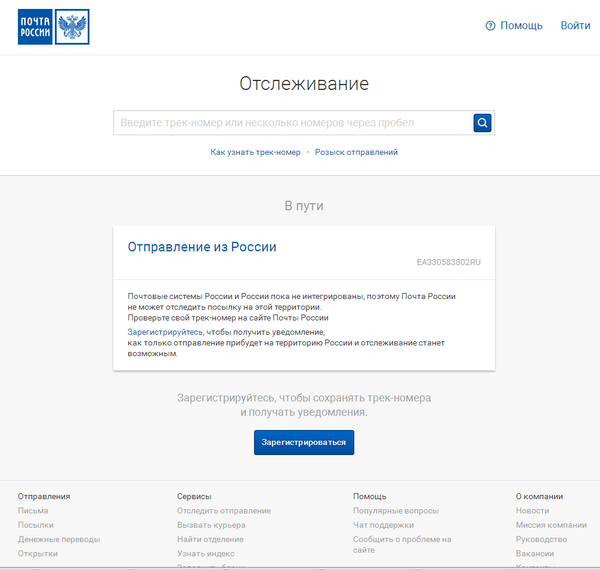Open footer link Найти отделение
Screen dimensions: 600x570
(x=210, y=539)
